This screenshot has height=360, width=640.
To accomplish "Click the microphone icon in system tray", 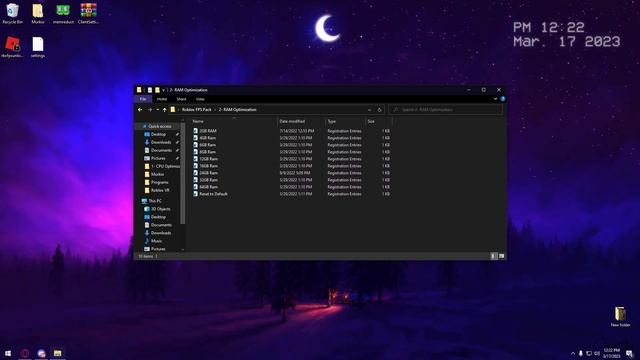I will (580, 353).
